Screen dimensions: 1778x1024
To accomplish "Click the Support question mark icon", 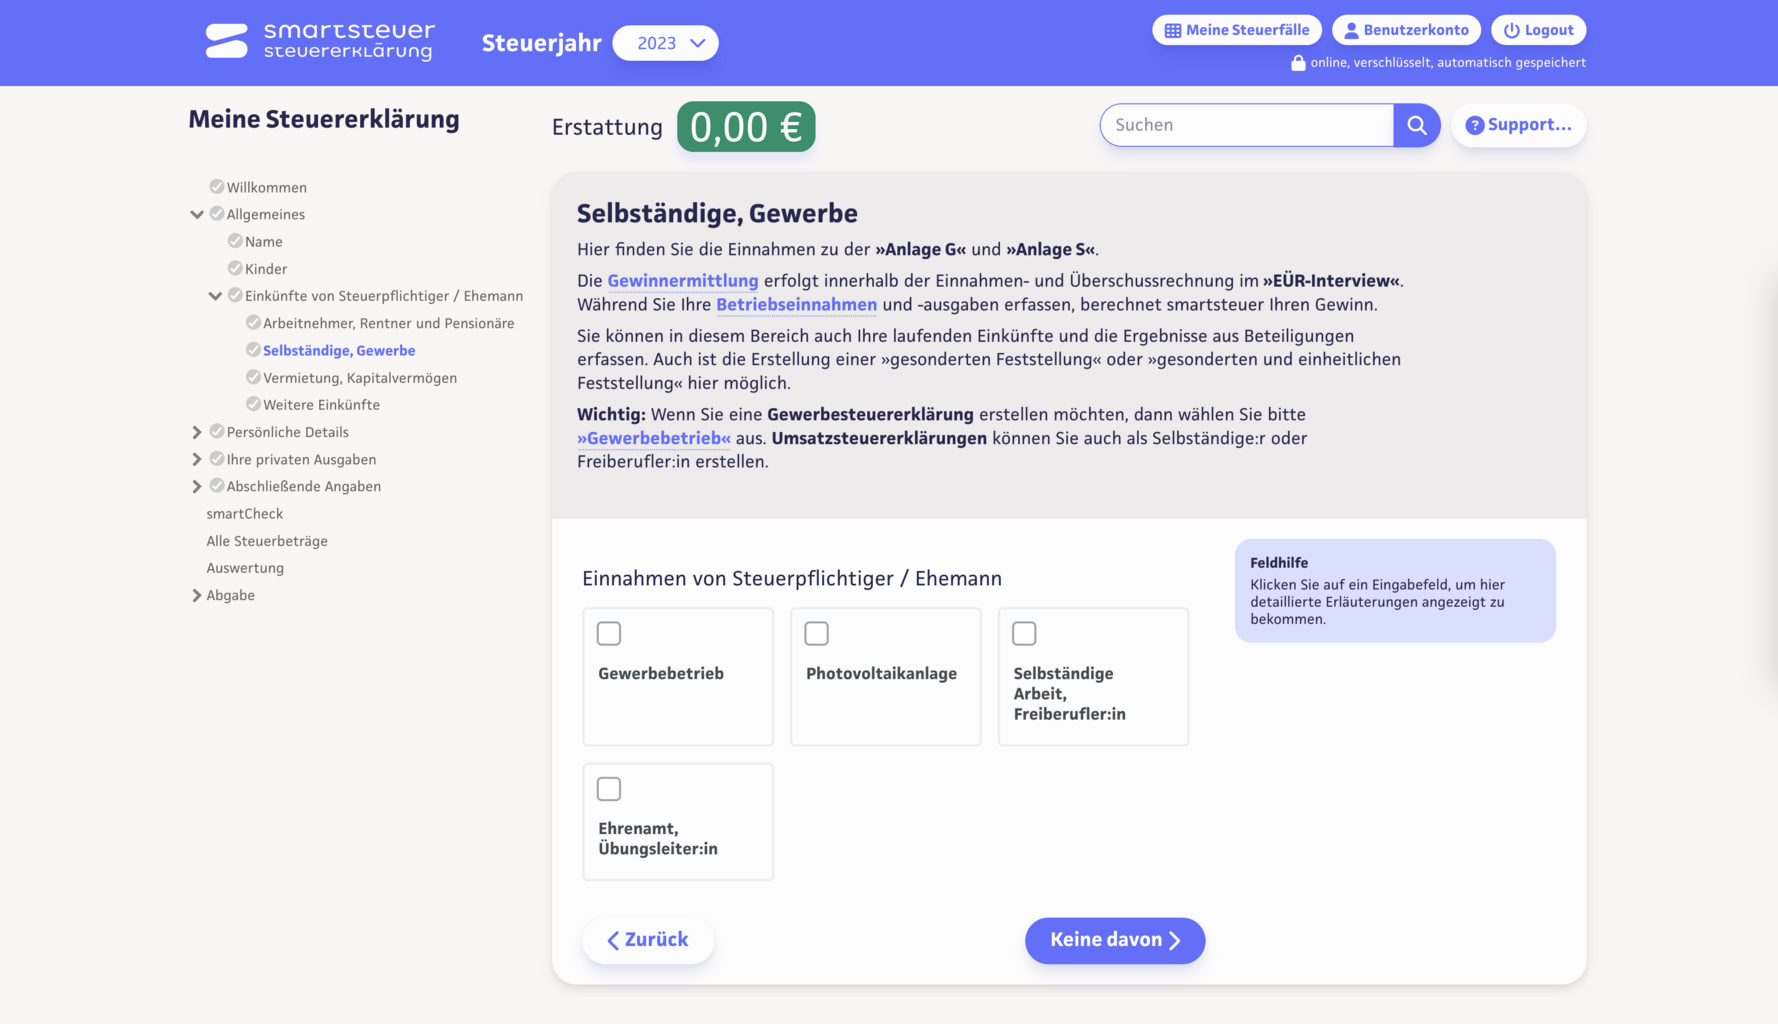I will click(1474, 125).
